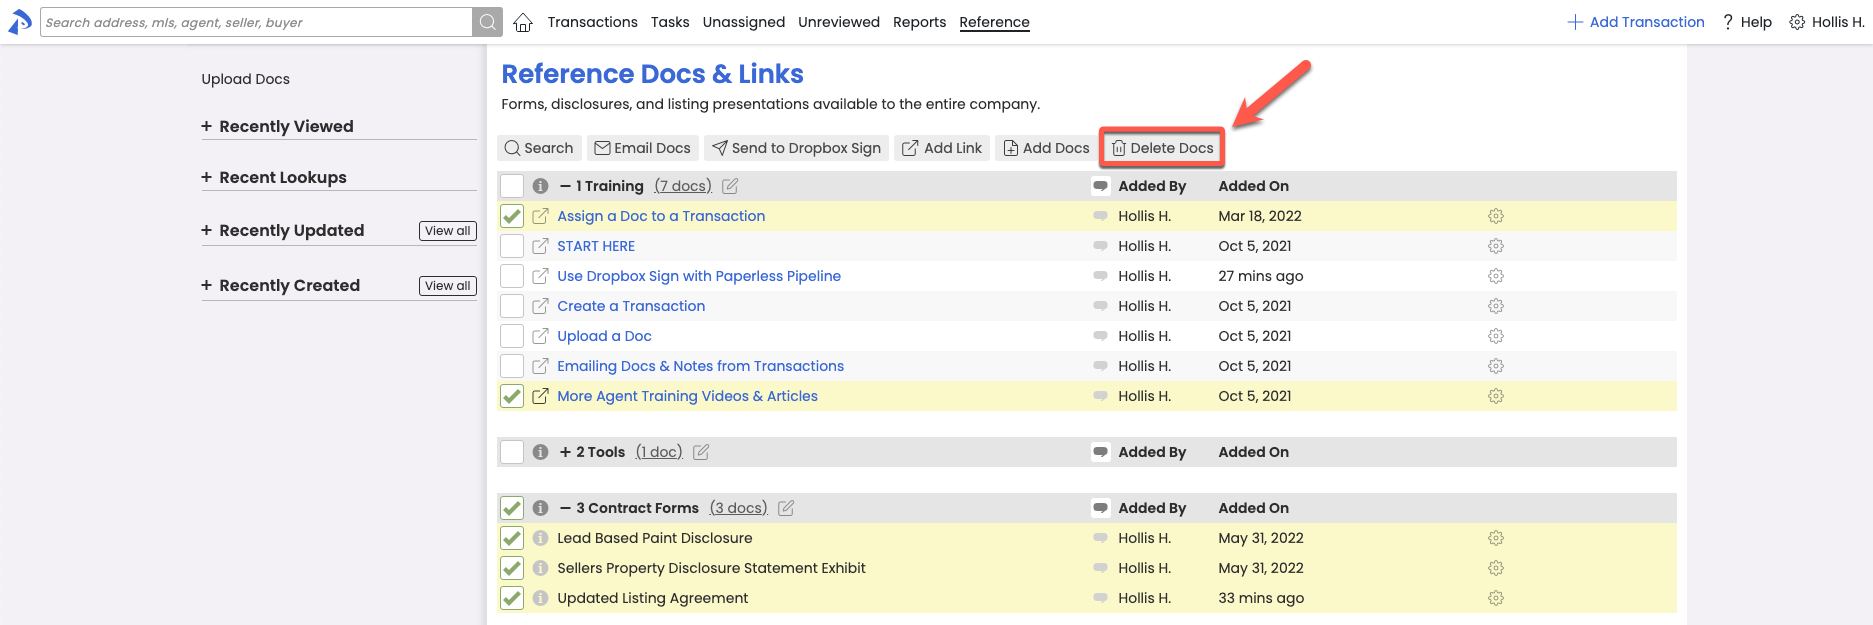
Task: Click the info icon for Lead Based Paint Disclosure
Action: (540, 538)
